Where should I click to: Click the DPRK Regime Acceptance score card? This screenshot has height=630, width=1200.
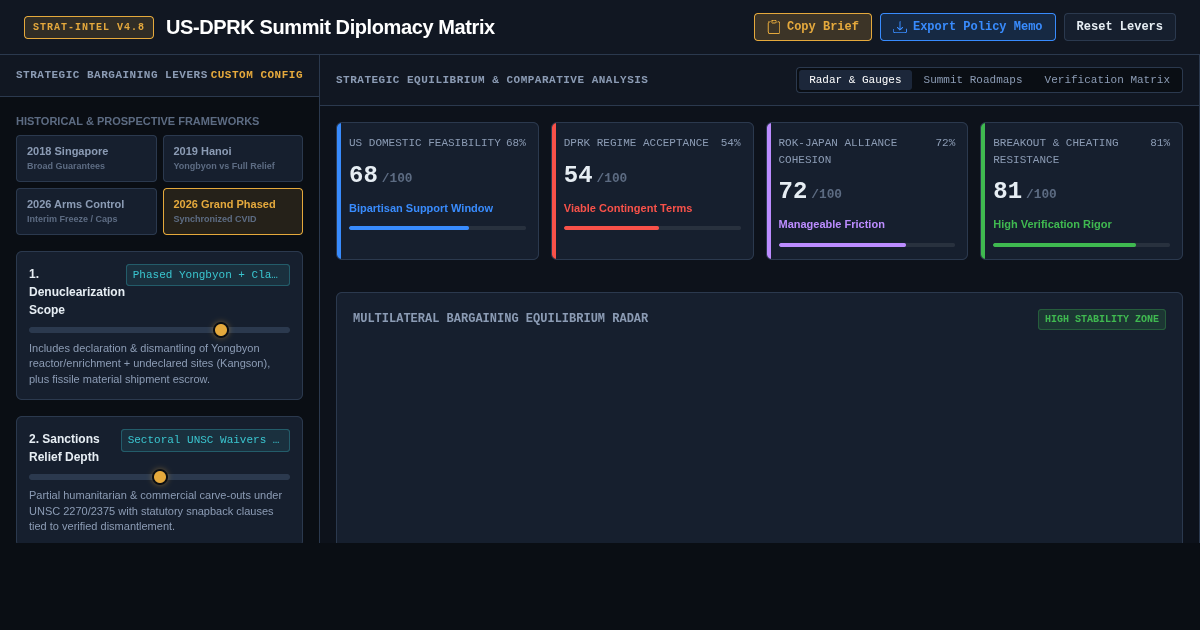pyautogui.click(x=652, y=191)
